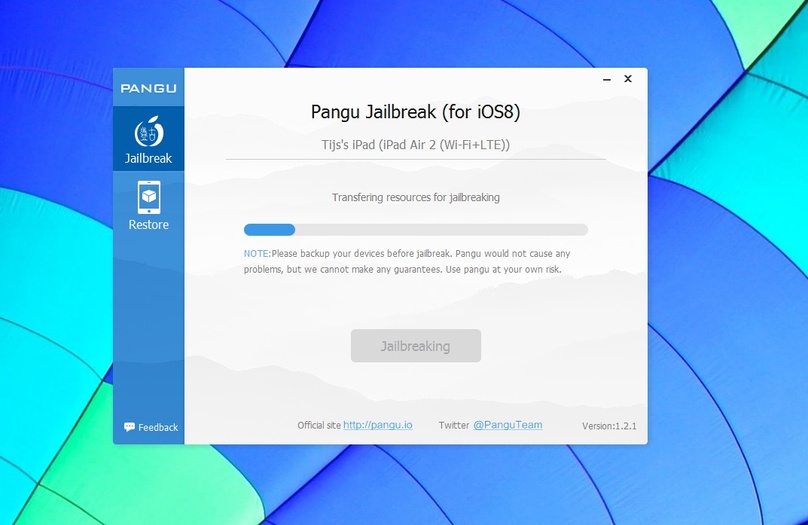Click the "Pangu Jailbreak (for iOS8)" title

click(415, 112)
